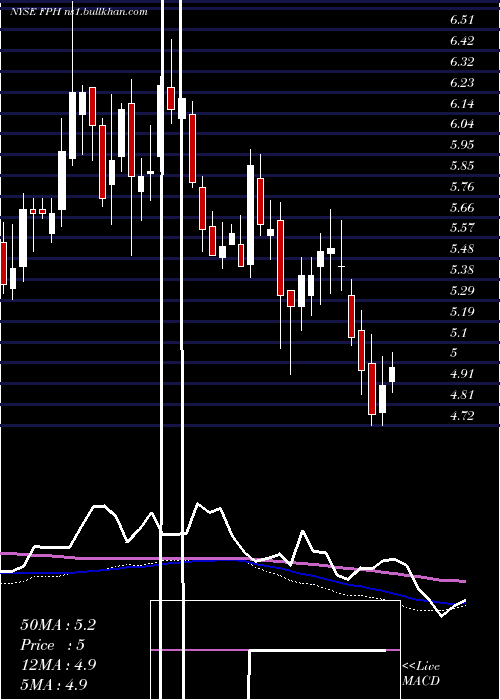Click the 5.1 price axis label
500x700 pixels.
click(x=458, y=333)
